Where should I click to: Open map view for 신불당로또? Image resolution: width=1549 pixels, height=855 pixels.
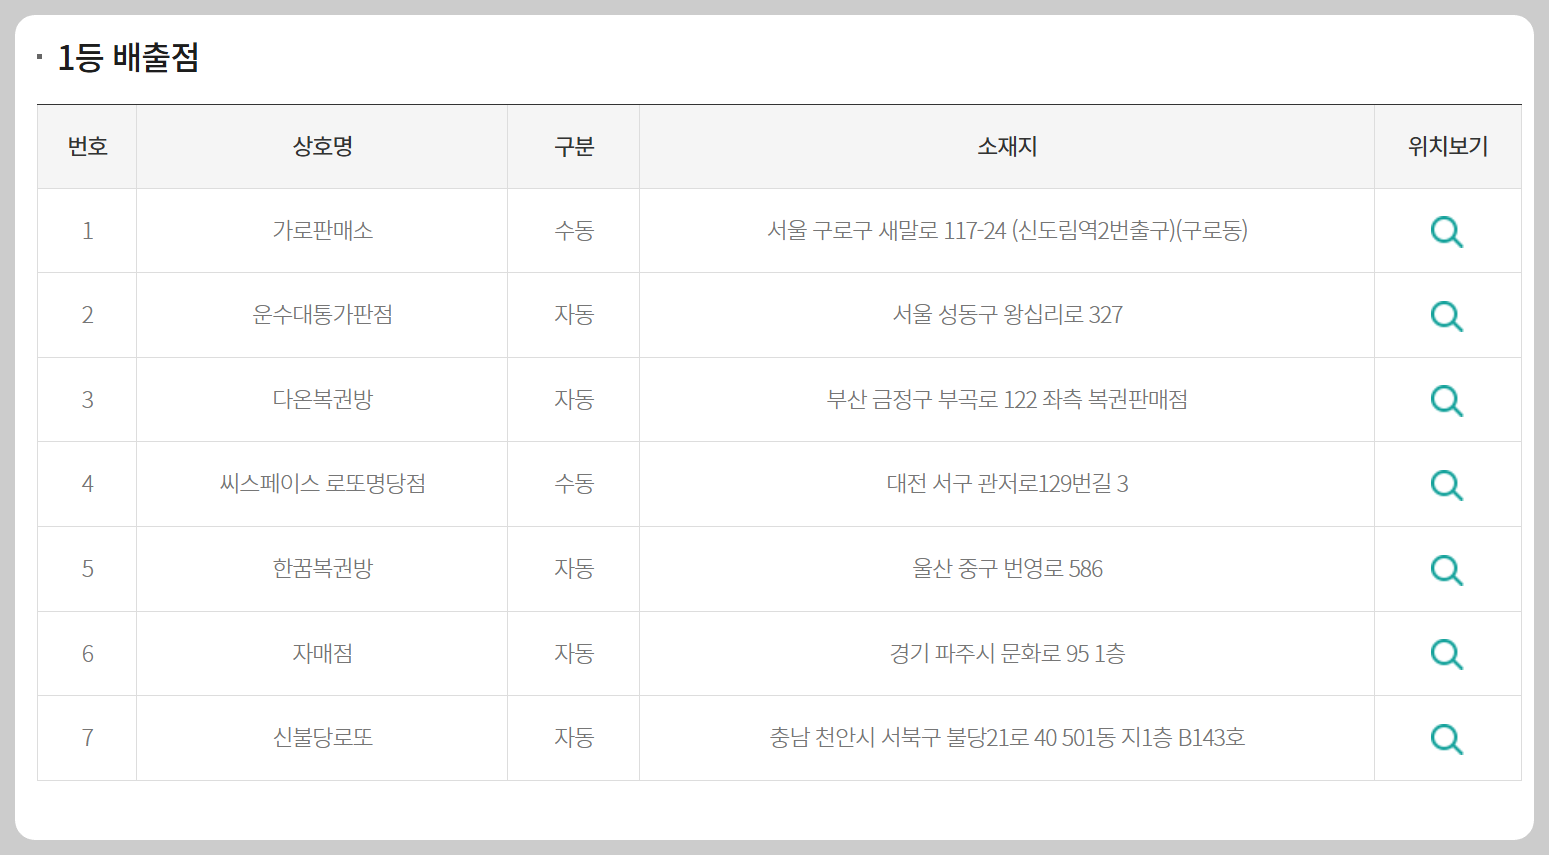pos(1447,738)
